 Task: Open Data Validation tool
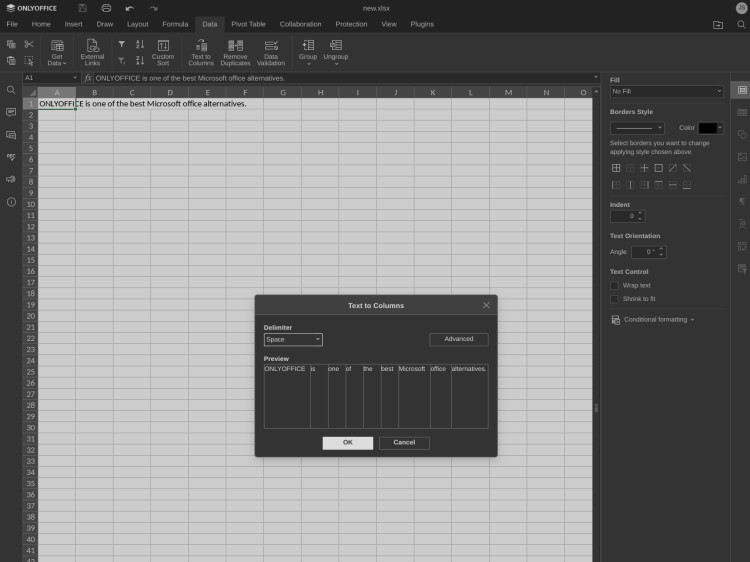click(271, 52)
